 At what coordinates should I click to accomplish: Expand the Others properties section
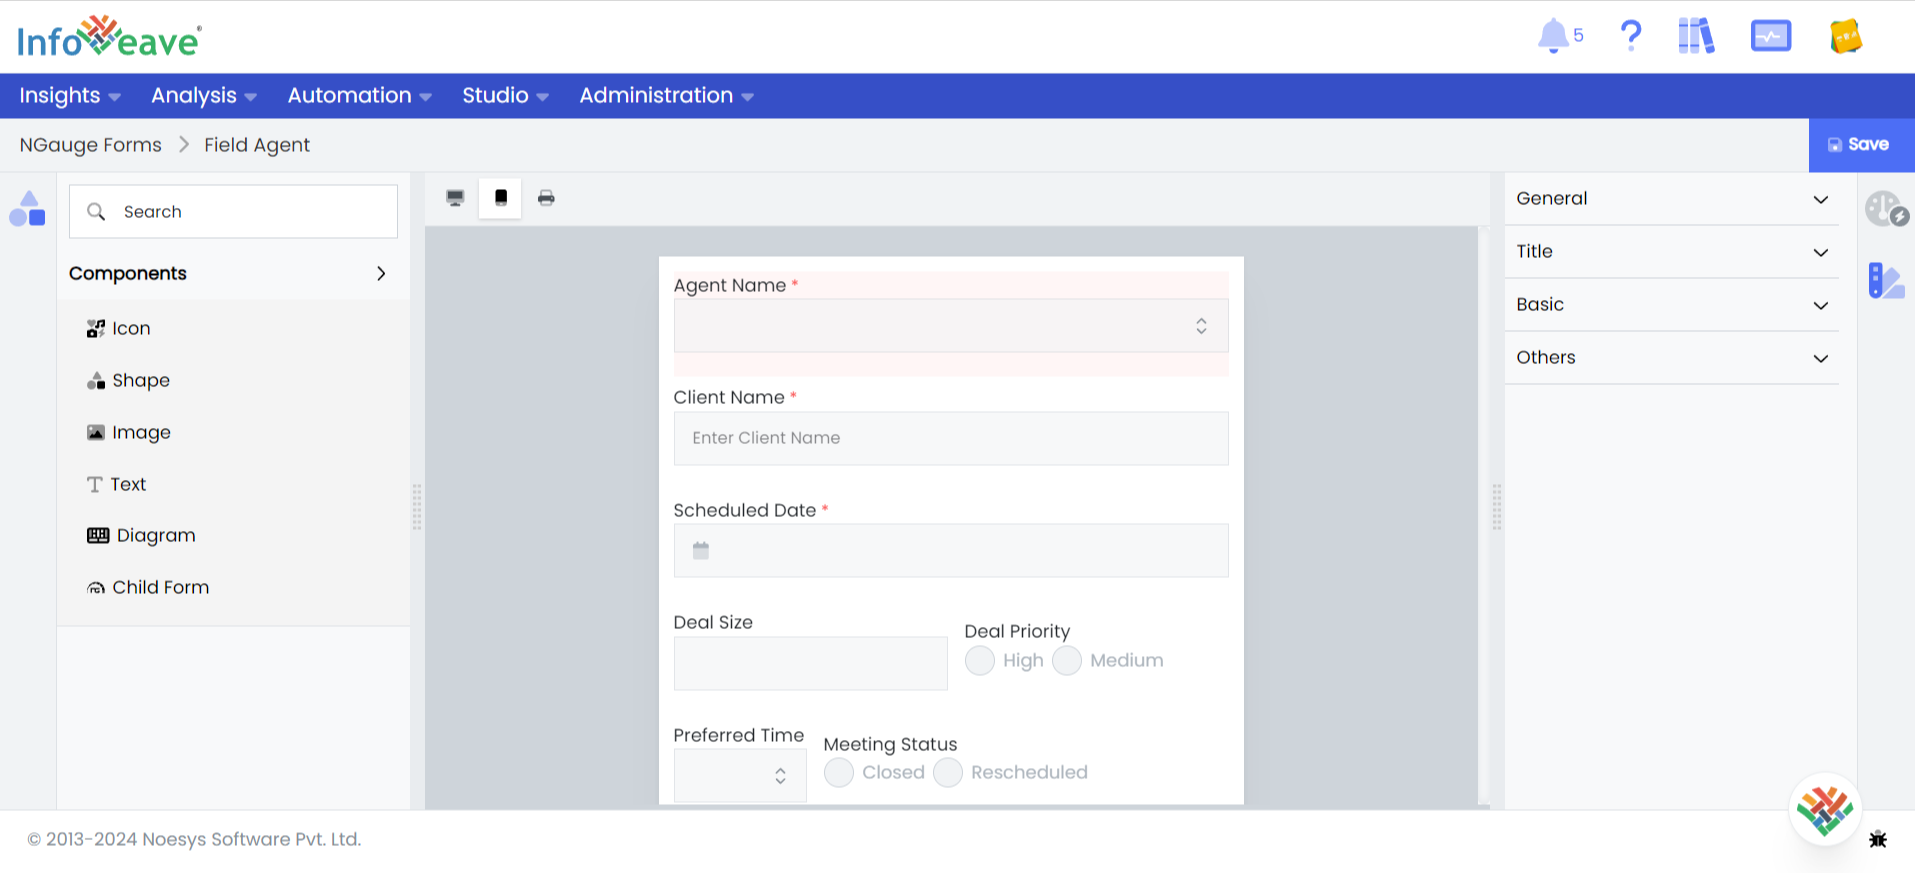click(x=1671, y=358)
